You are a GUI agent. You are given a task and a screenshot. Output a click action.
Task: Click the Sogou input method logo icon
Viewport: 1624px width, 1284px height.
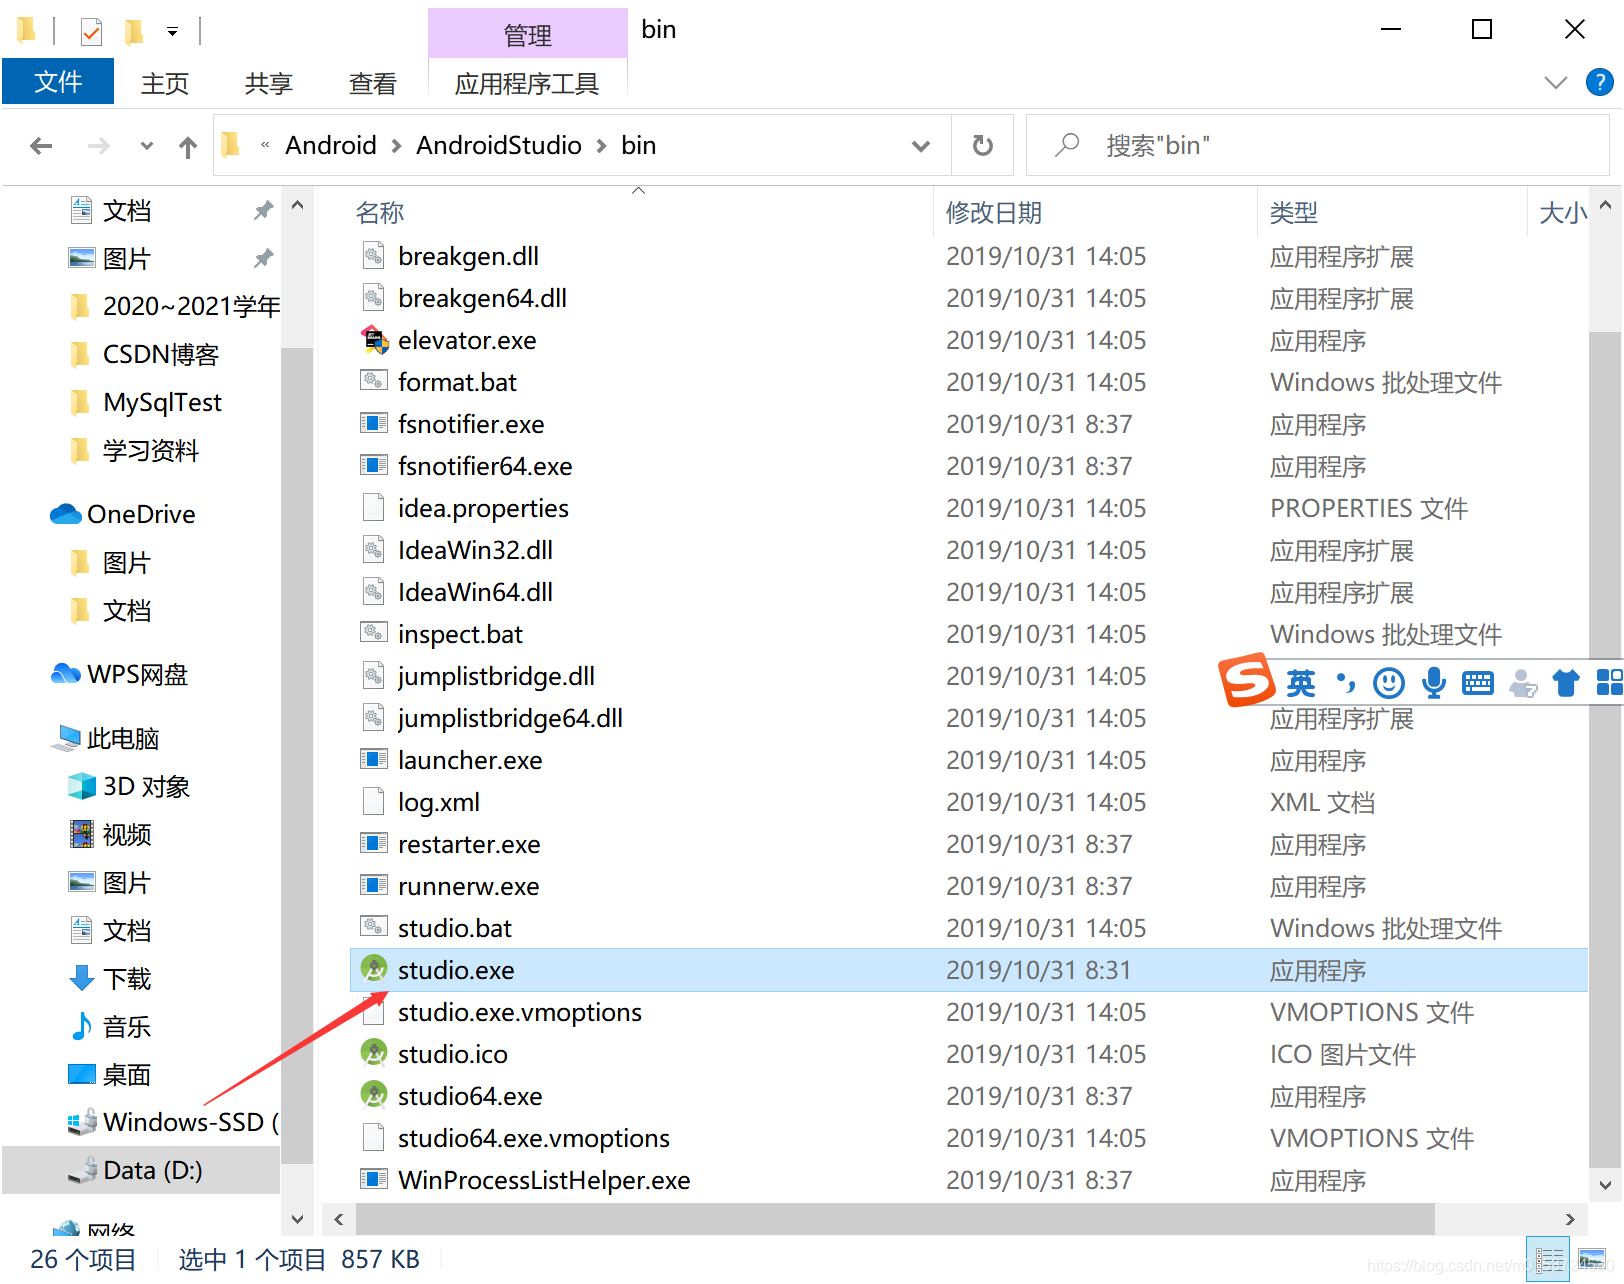[1246, 681]
